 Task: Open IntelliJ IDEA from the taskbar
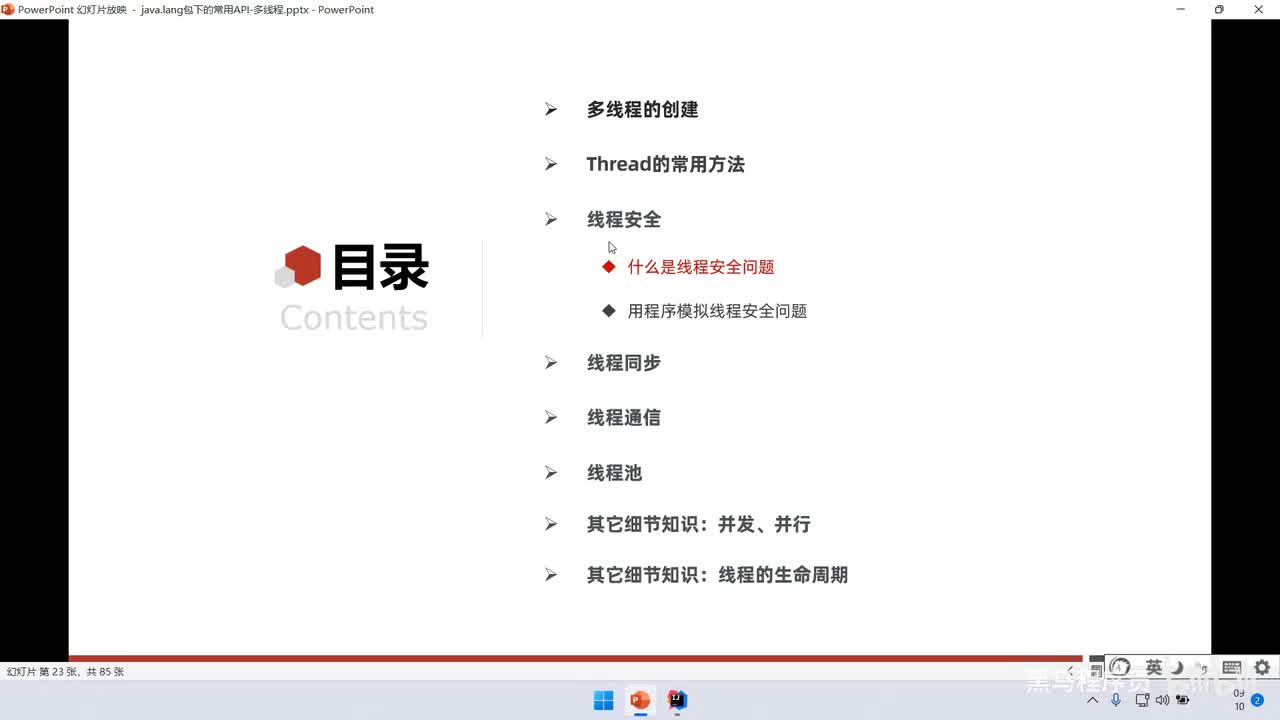click(x=677, y=700)
